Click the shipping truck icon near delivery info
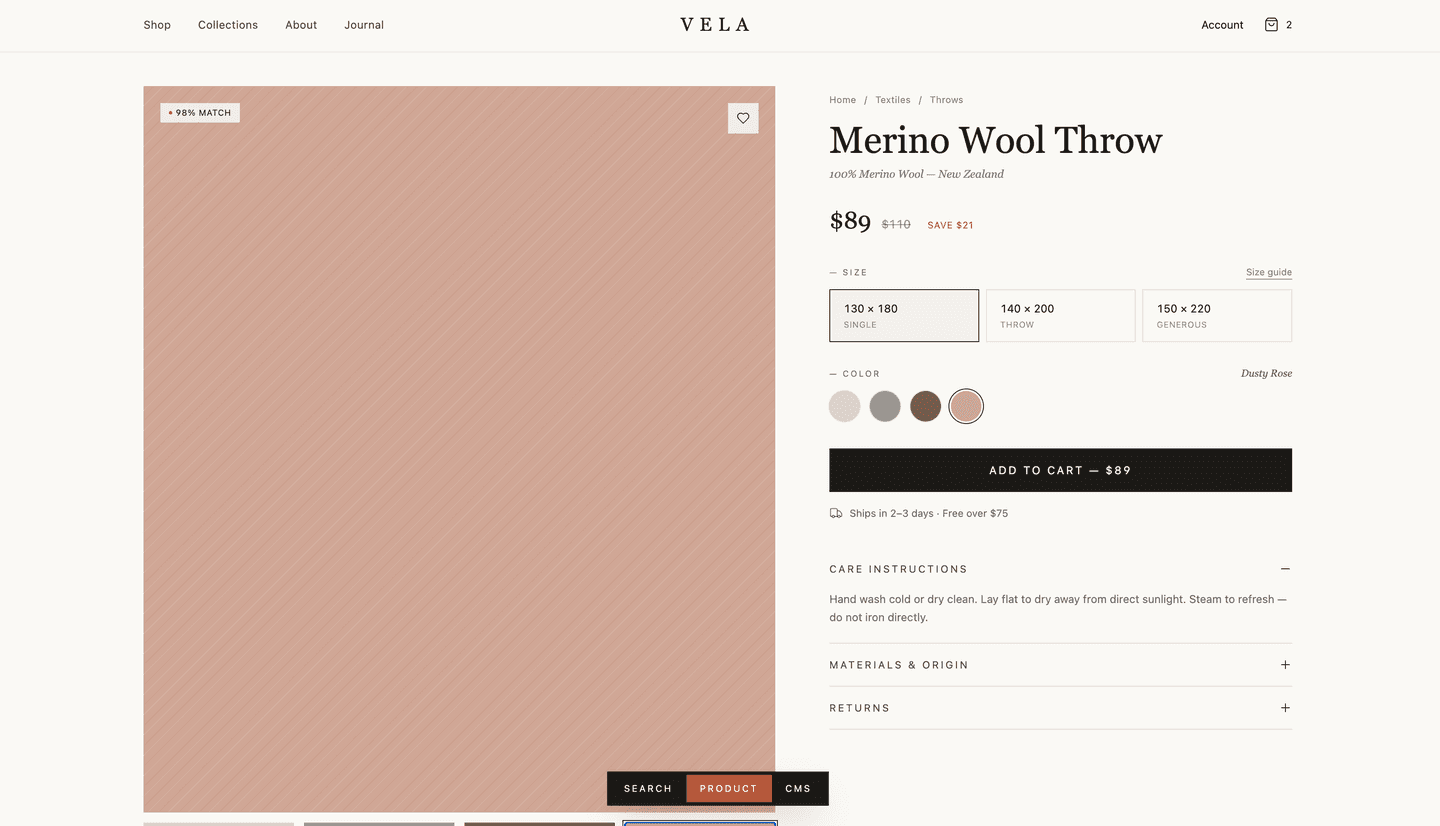The width and height of the screenshot is (1440, 826). pyautogui.click(x=836, y=512)
